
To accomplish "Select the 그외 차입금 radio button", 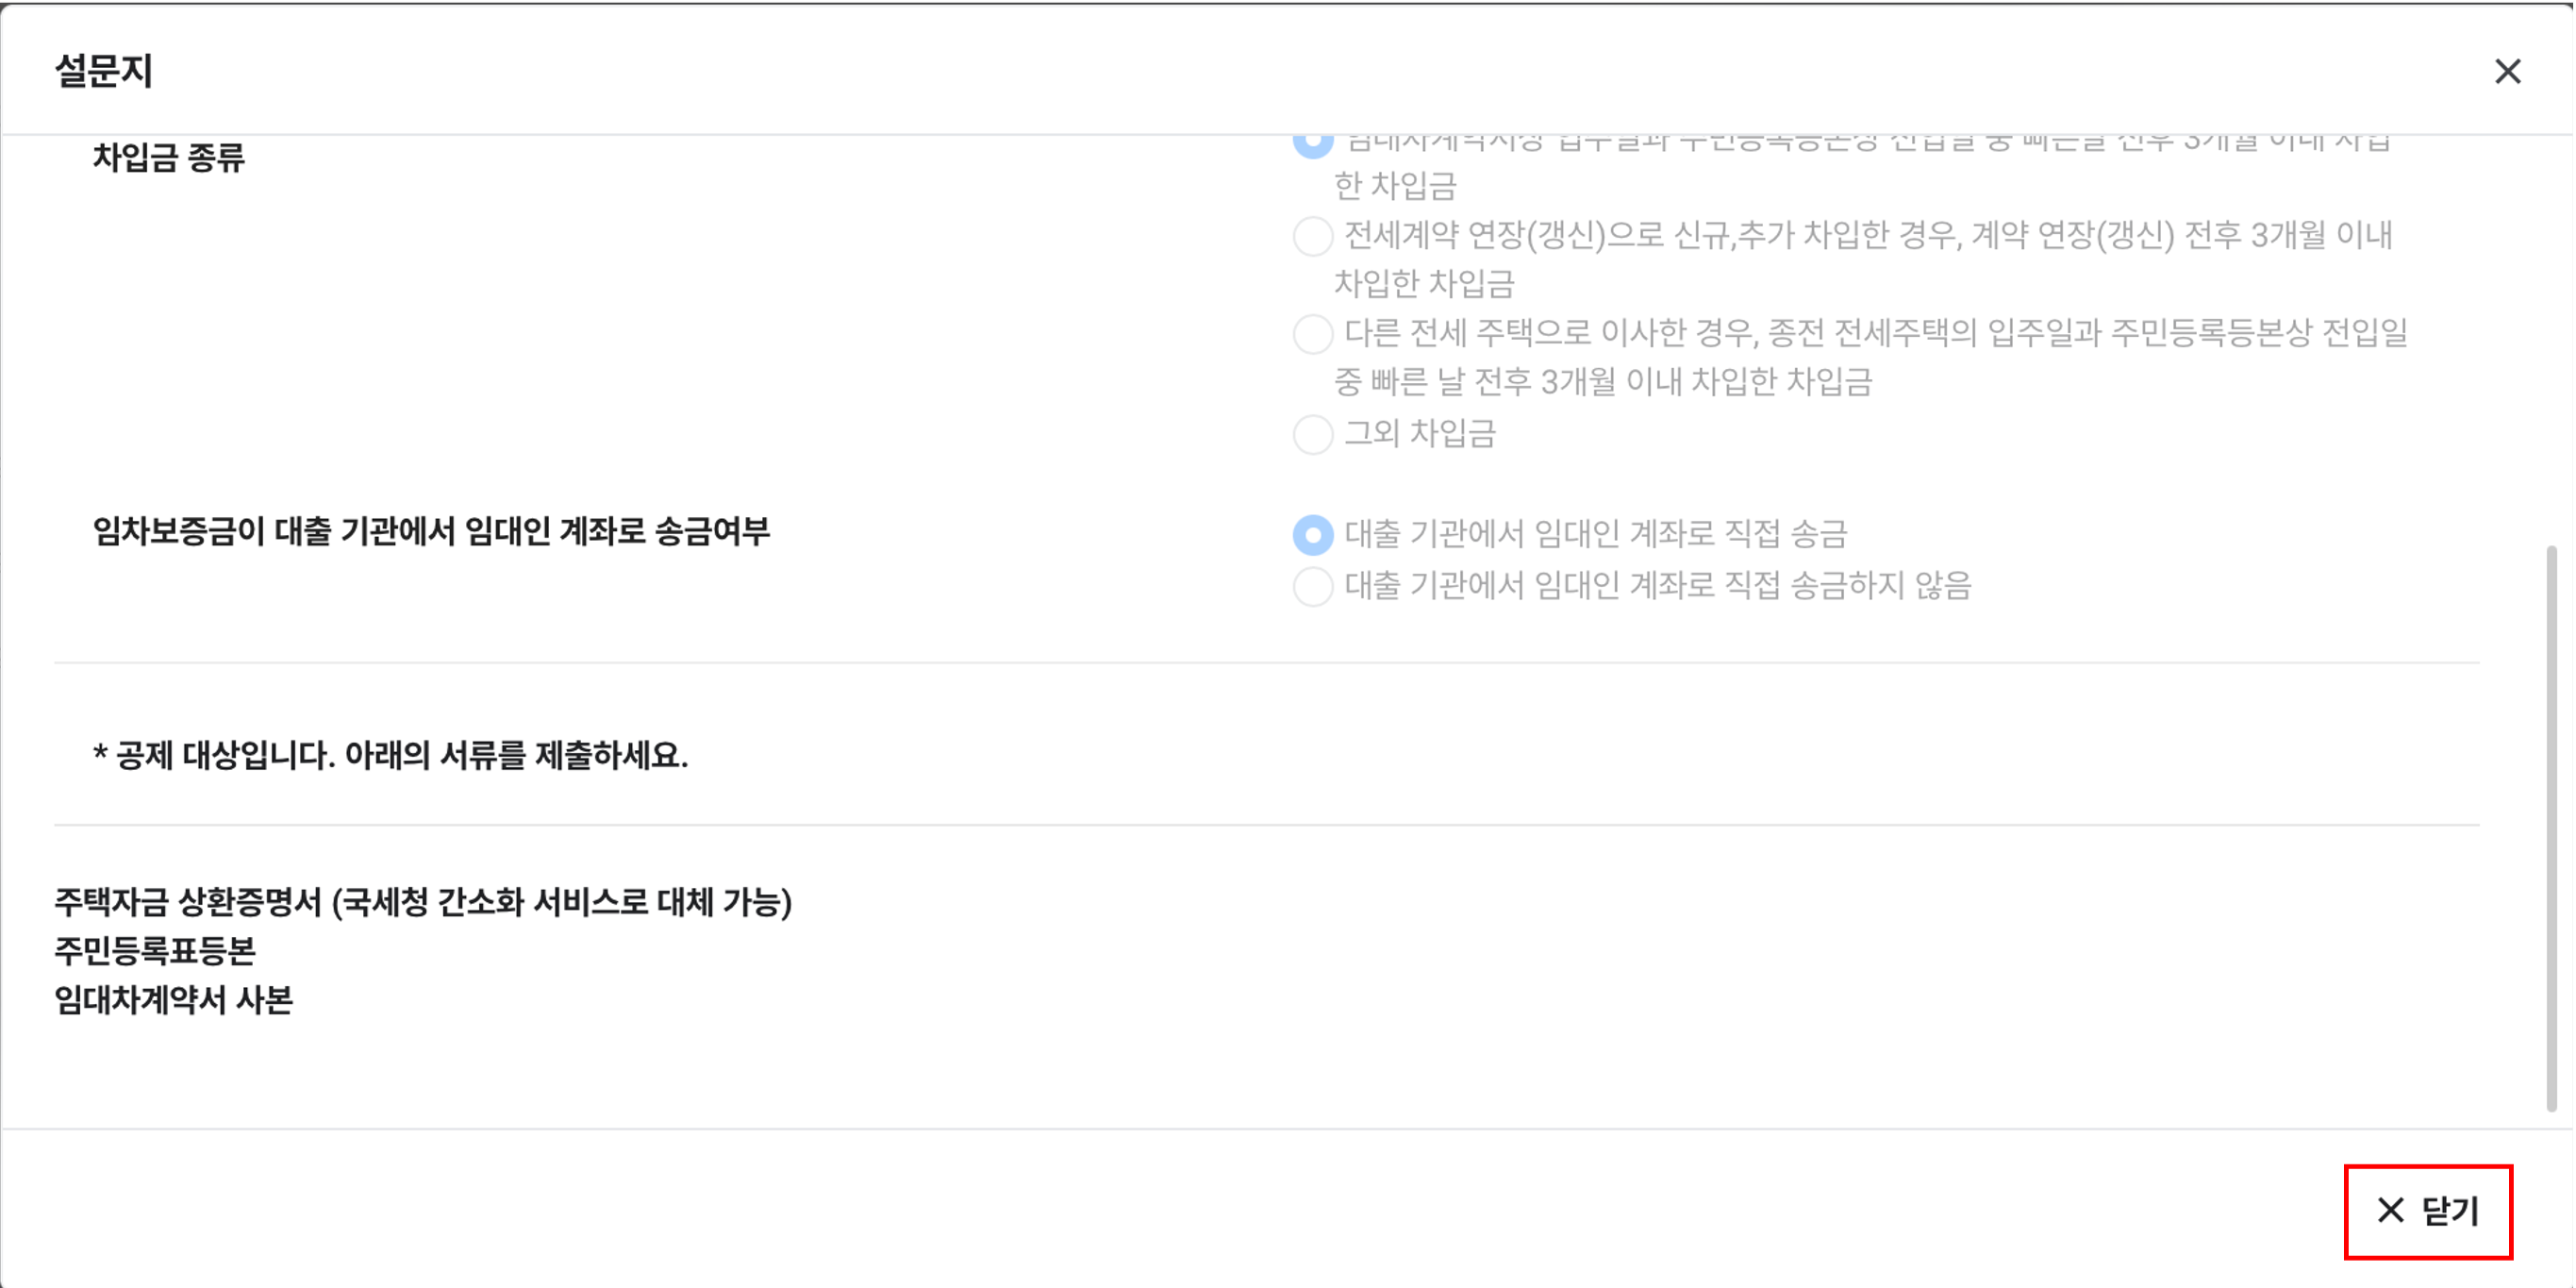I will pyautogui.click(x=1313, y=434).
